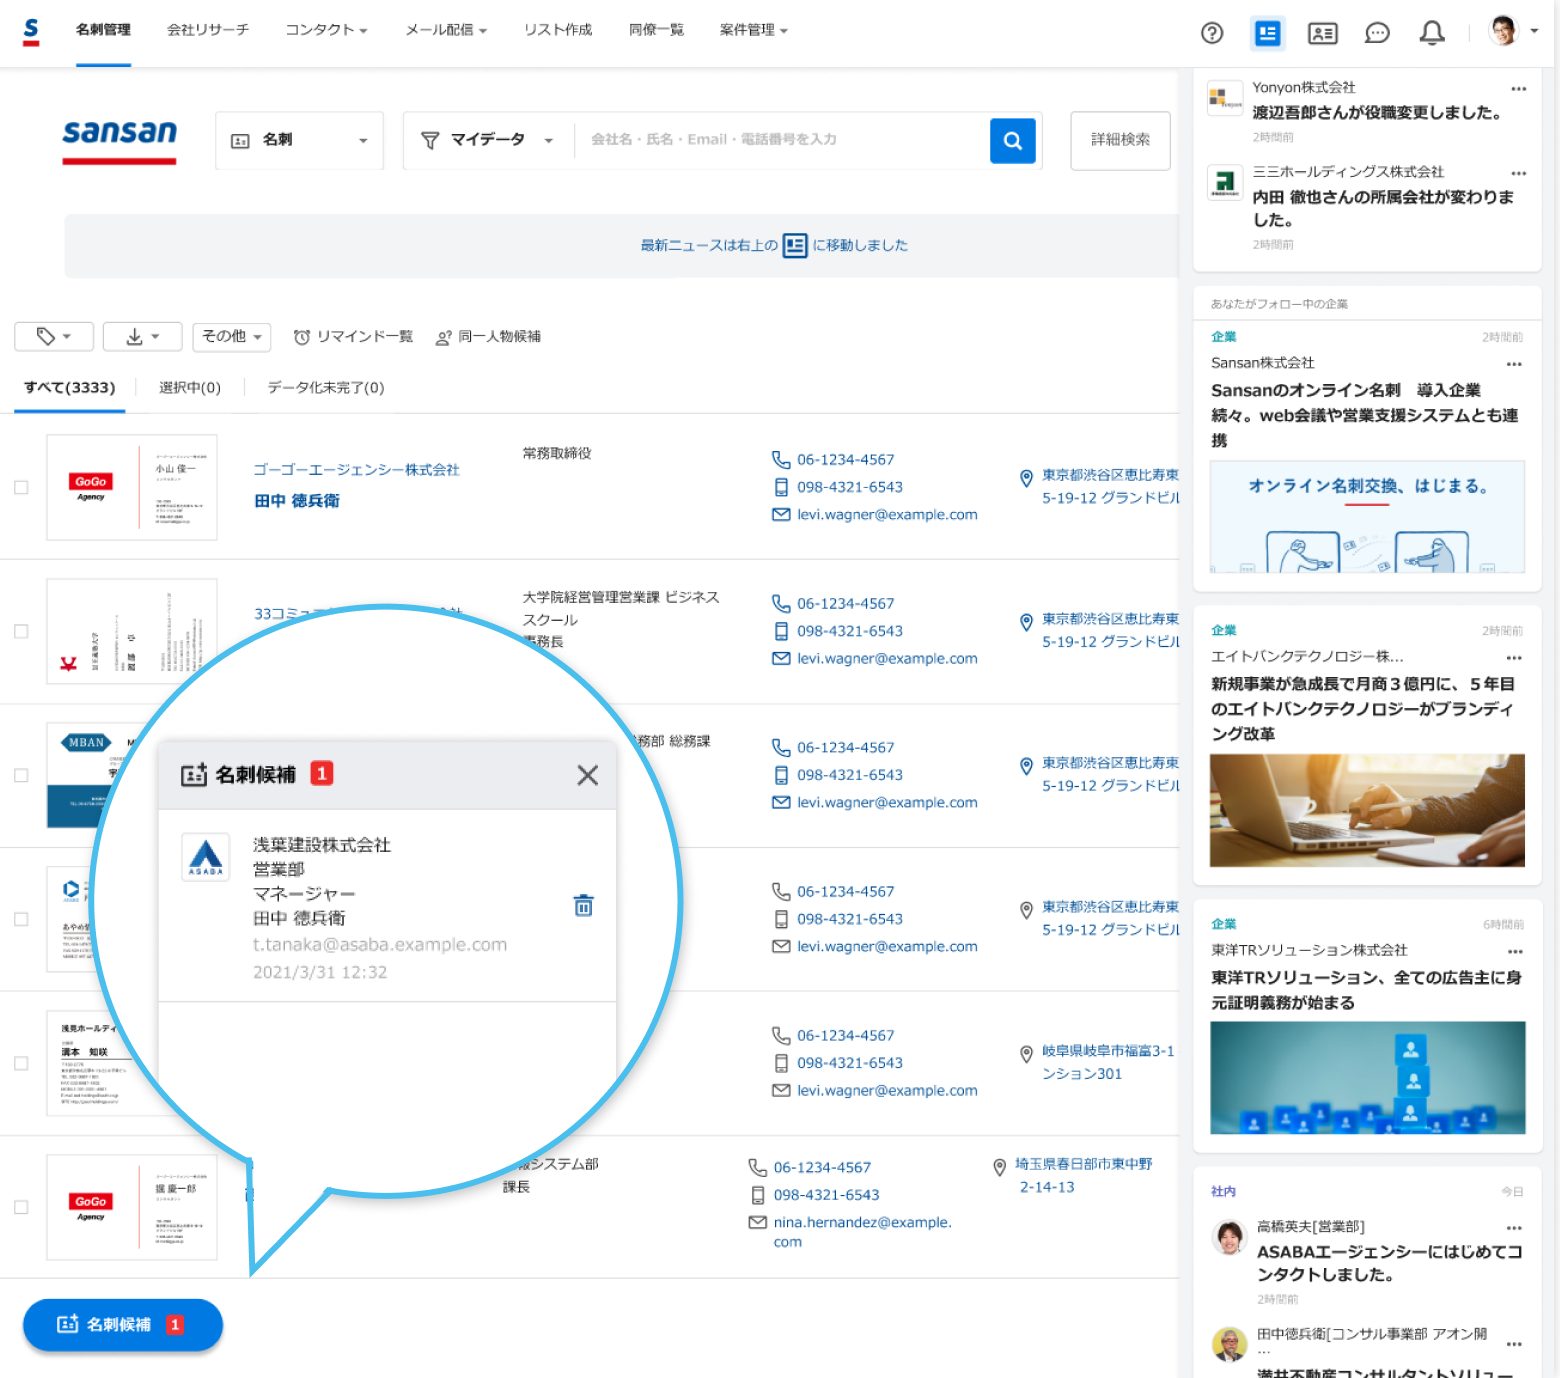The image size is (1560, 1378).
Task: Open more options for エイトバンクテクノロジー news
Action: tap(1514, 658)
